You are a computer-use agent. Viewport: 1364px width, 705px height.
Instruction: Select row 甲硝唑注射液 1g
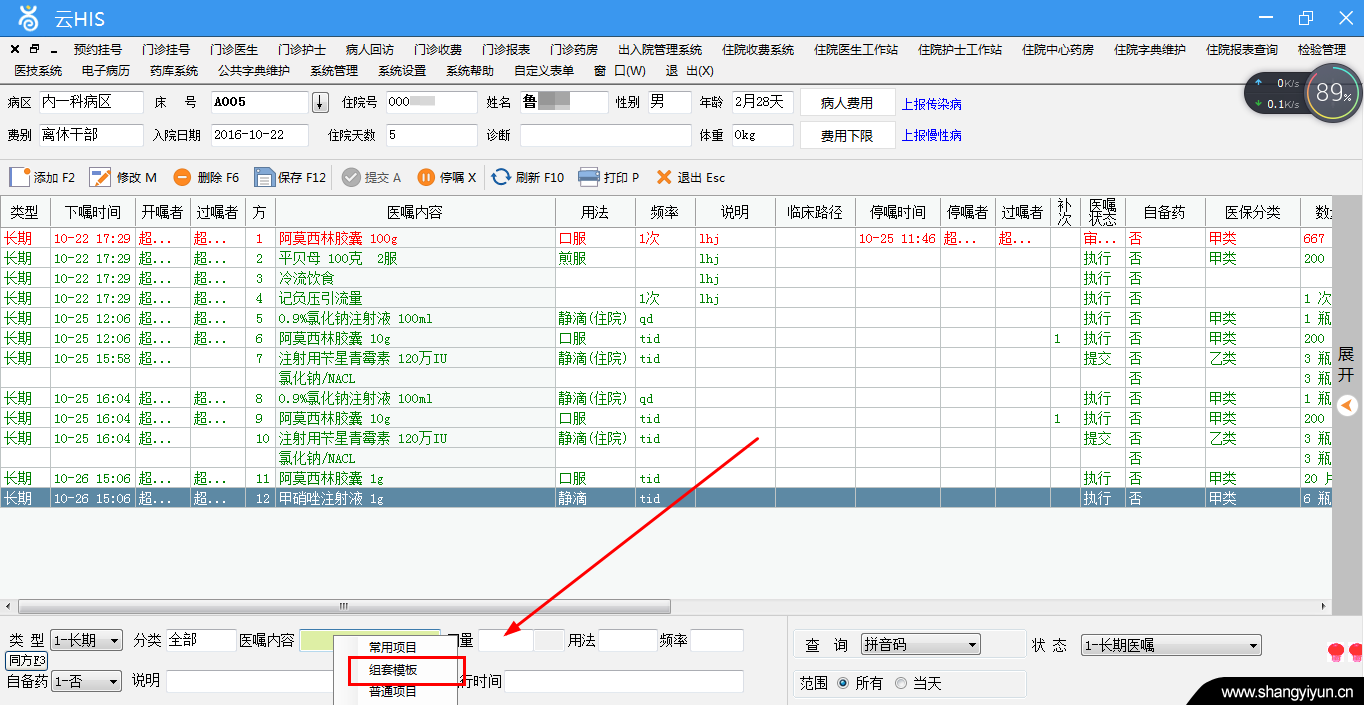tap(666, 498)
